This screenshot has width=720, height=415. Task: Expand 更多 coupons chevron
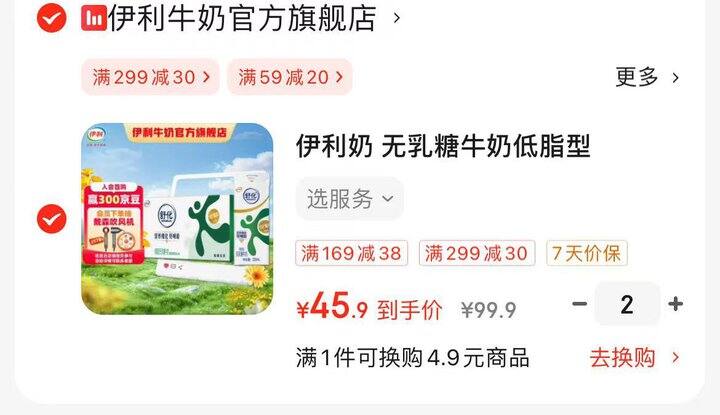(x=675, y=78)
